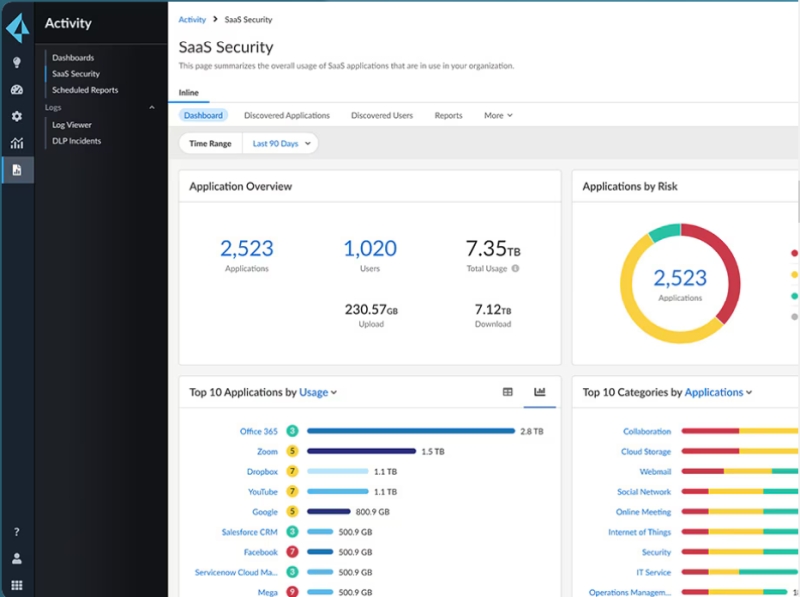This screenshot has height=597, width=800.
Task: Click Salesforce CRM risk score badge
Action: (292, 532)
